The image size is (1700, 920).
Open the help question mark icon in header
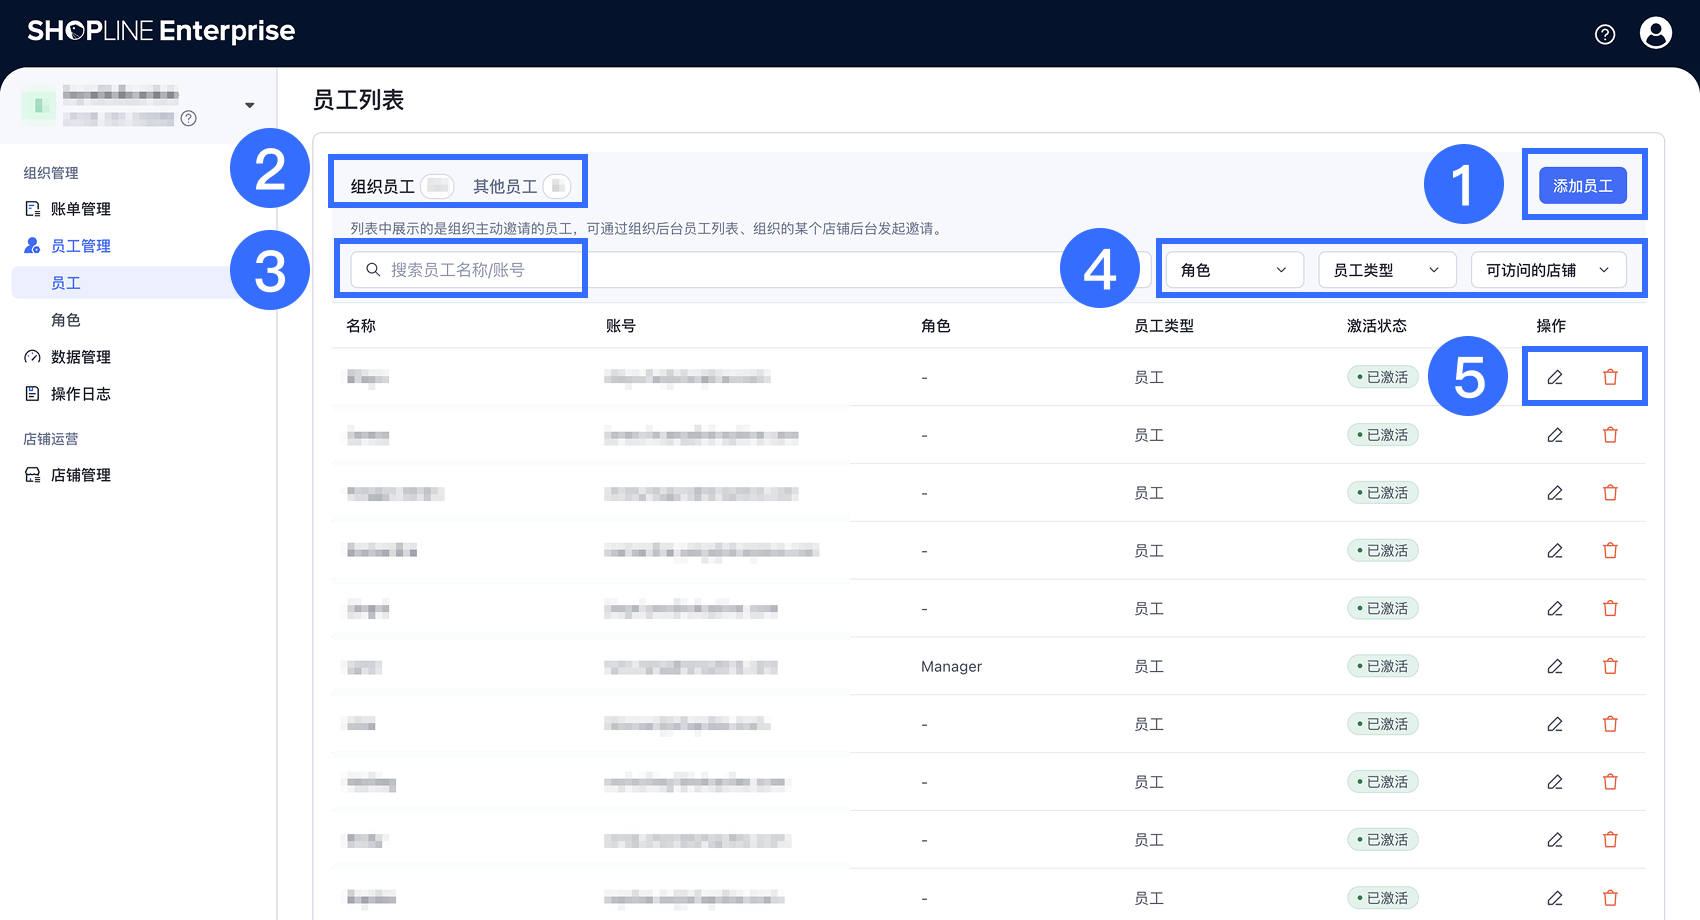pos(1605,35)
